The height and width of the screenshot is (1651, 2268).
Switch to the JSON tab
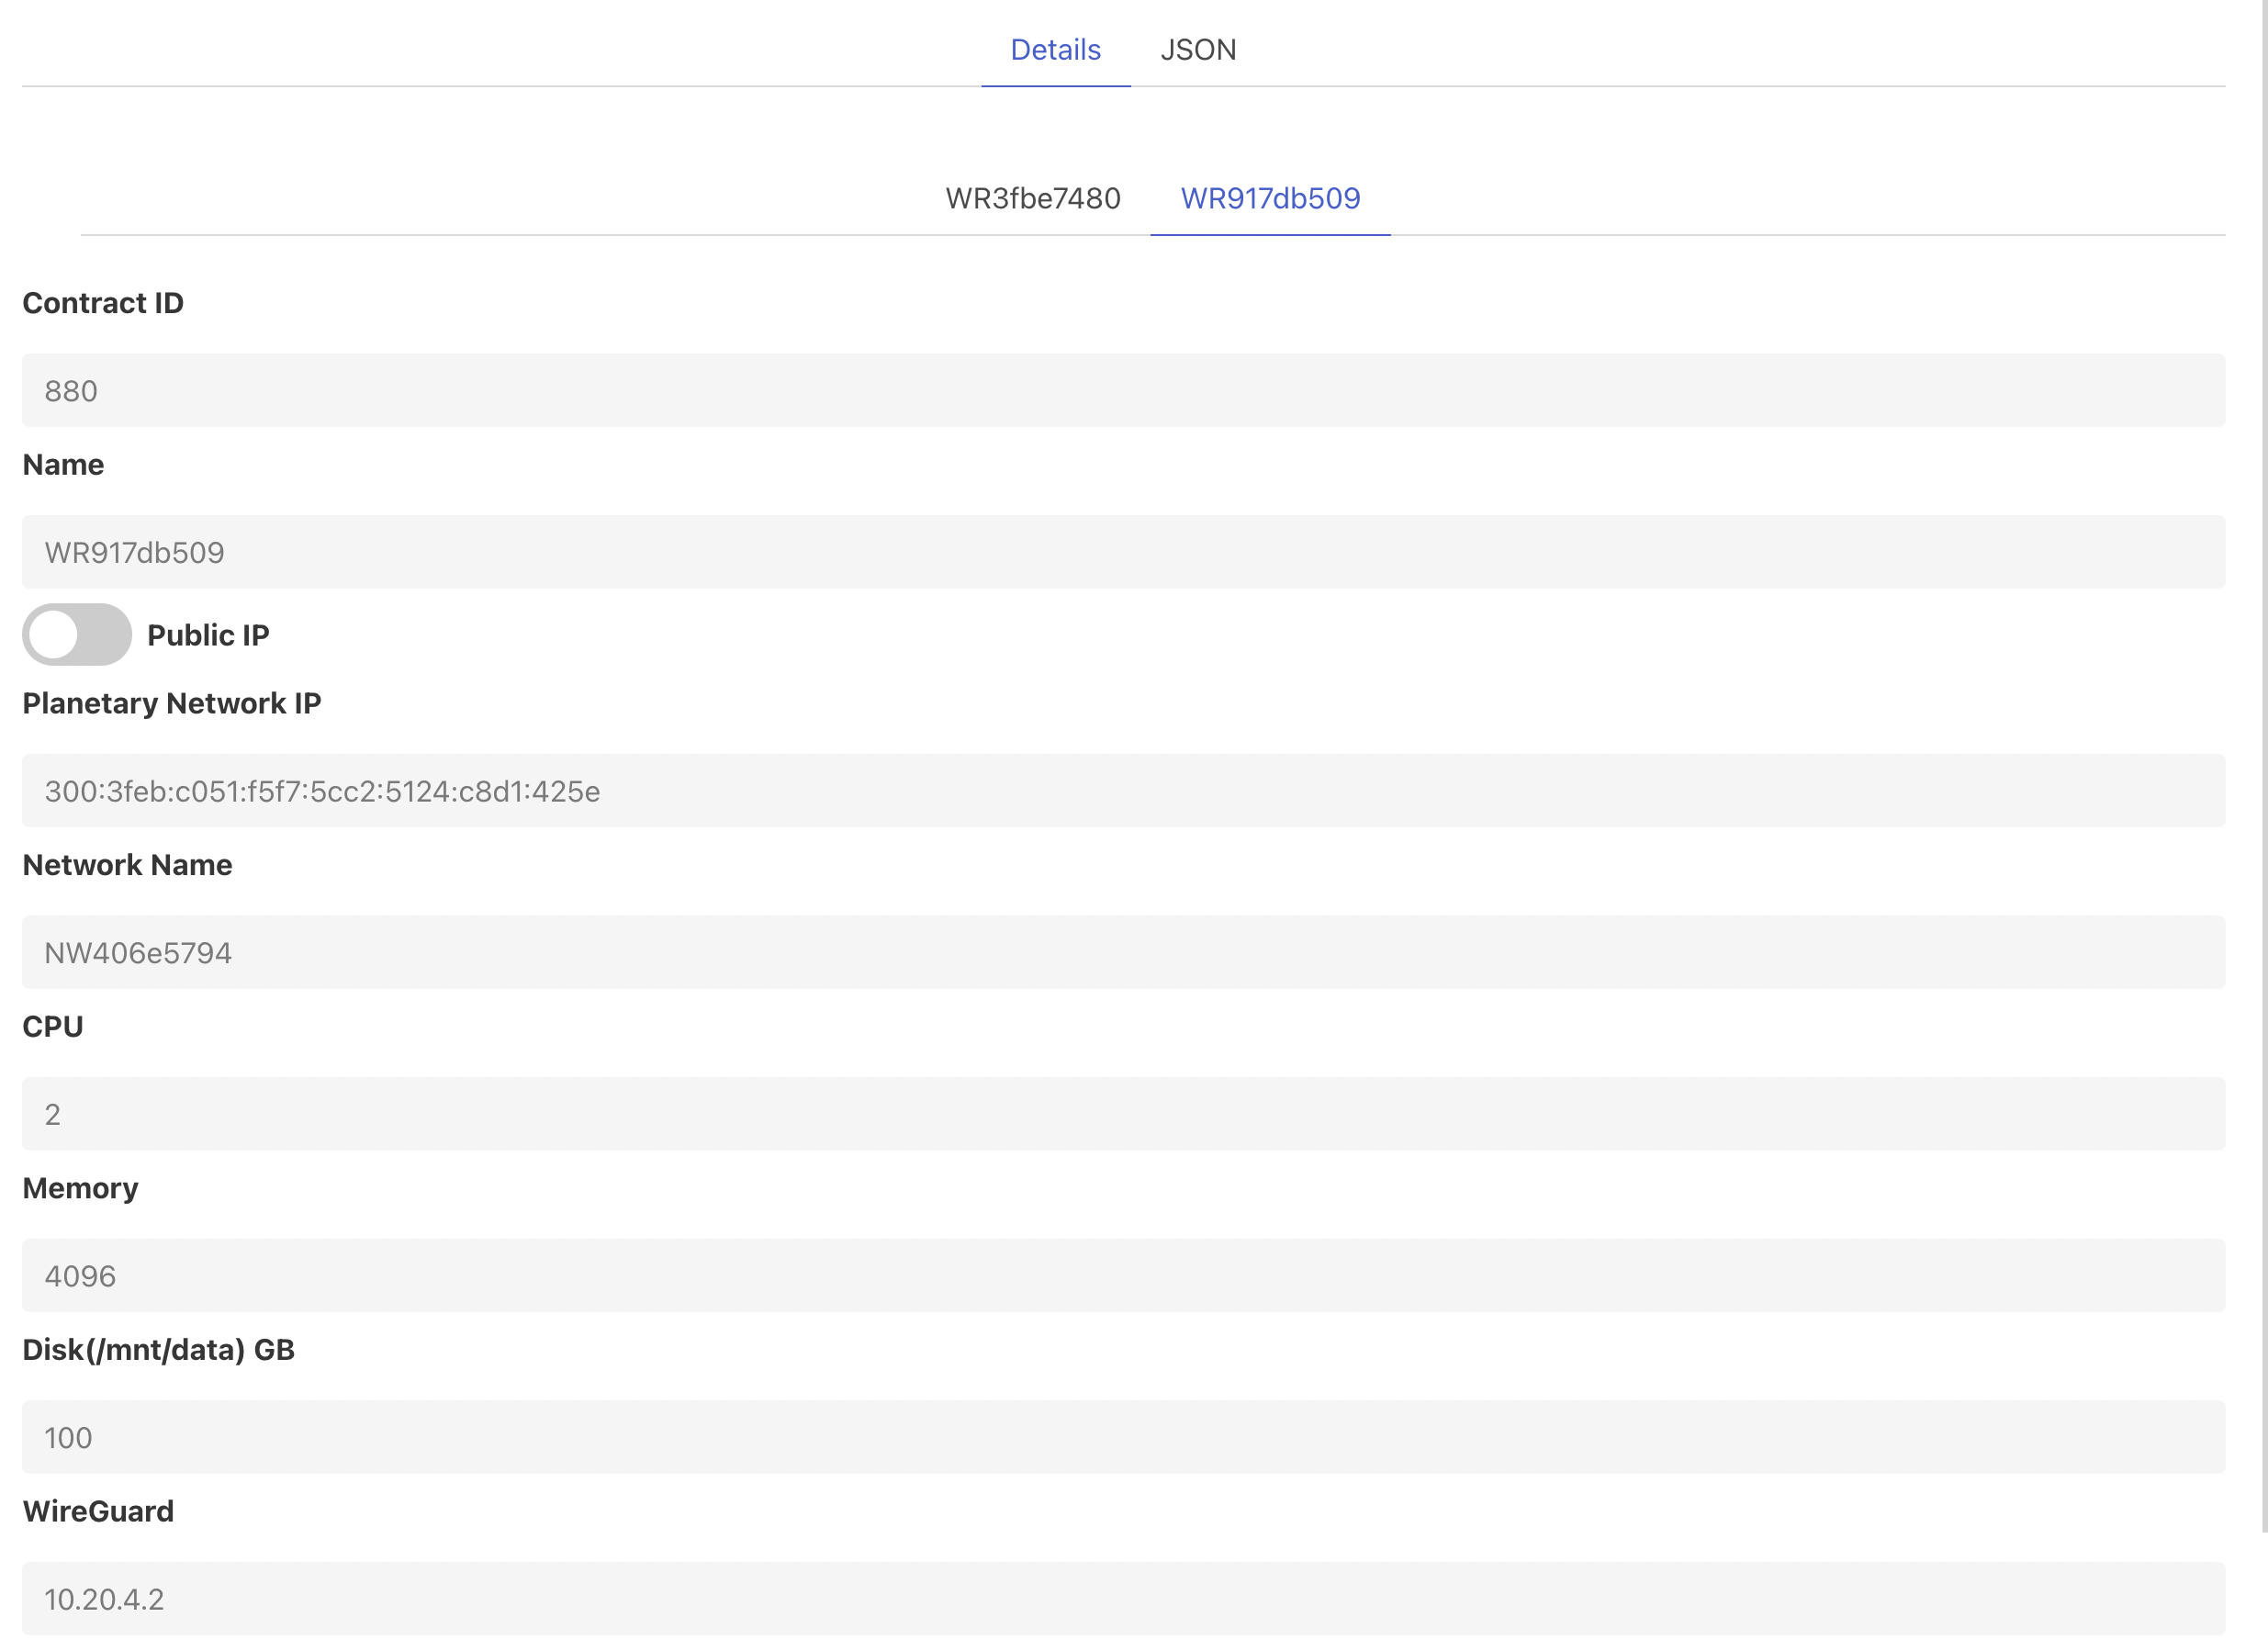(x=1197, y=49)
